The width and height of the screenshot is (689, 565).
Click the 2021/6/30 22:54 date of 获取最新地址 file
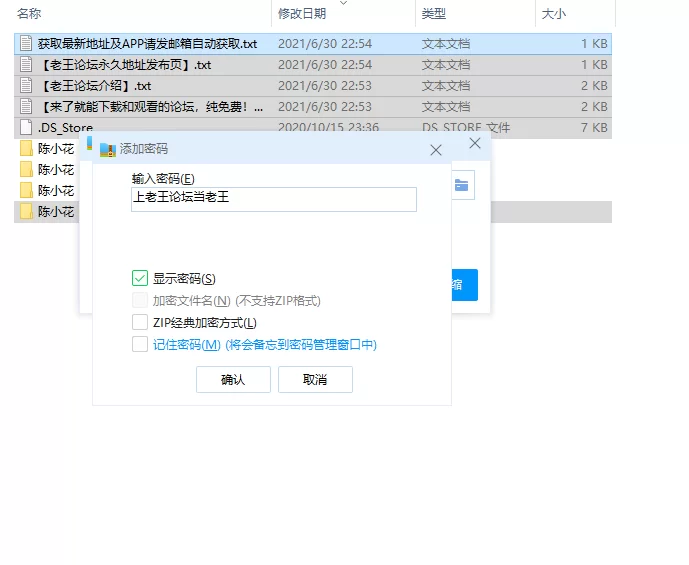(325, 43)
